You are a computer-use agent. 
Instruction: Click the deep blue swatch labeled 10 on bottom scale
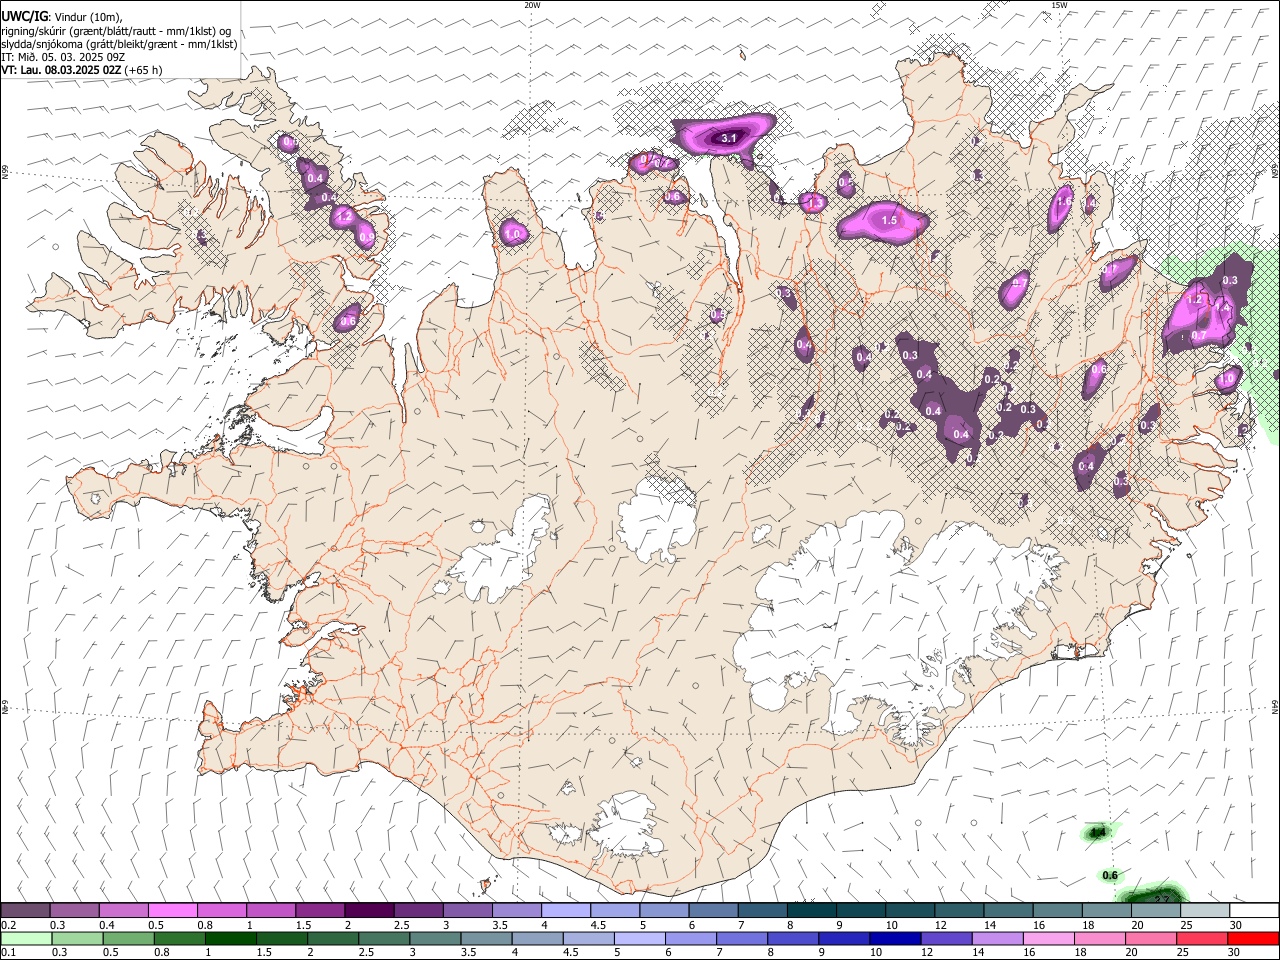click(894, 938)
